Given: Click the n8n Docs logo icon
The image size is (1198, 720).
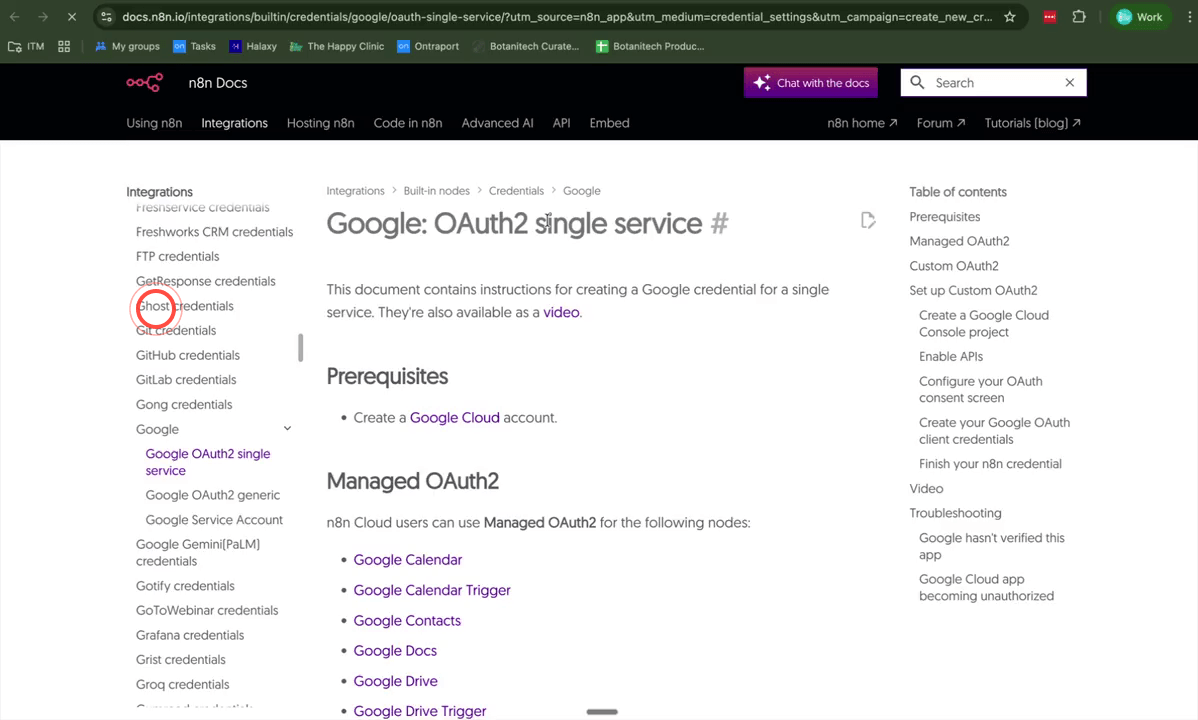Looking at the screenshot, I should tap(144, 82).
